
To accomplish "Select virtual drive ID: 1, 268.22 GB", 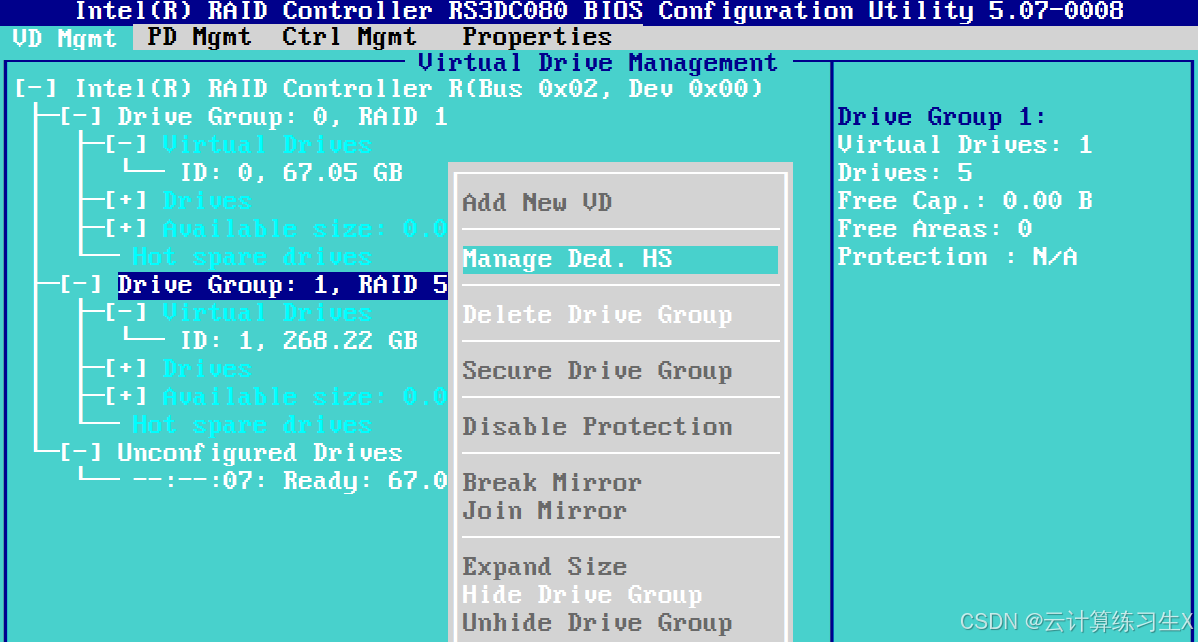I will pyautogui.click(x=300, y=342).
